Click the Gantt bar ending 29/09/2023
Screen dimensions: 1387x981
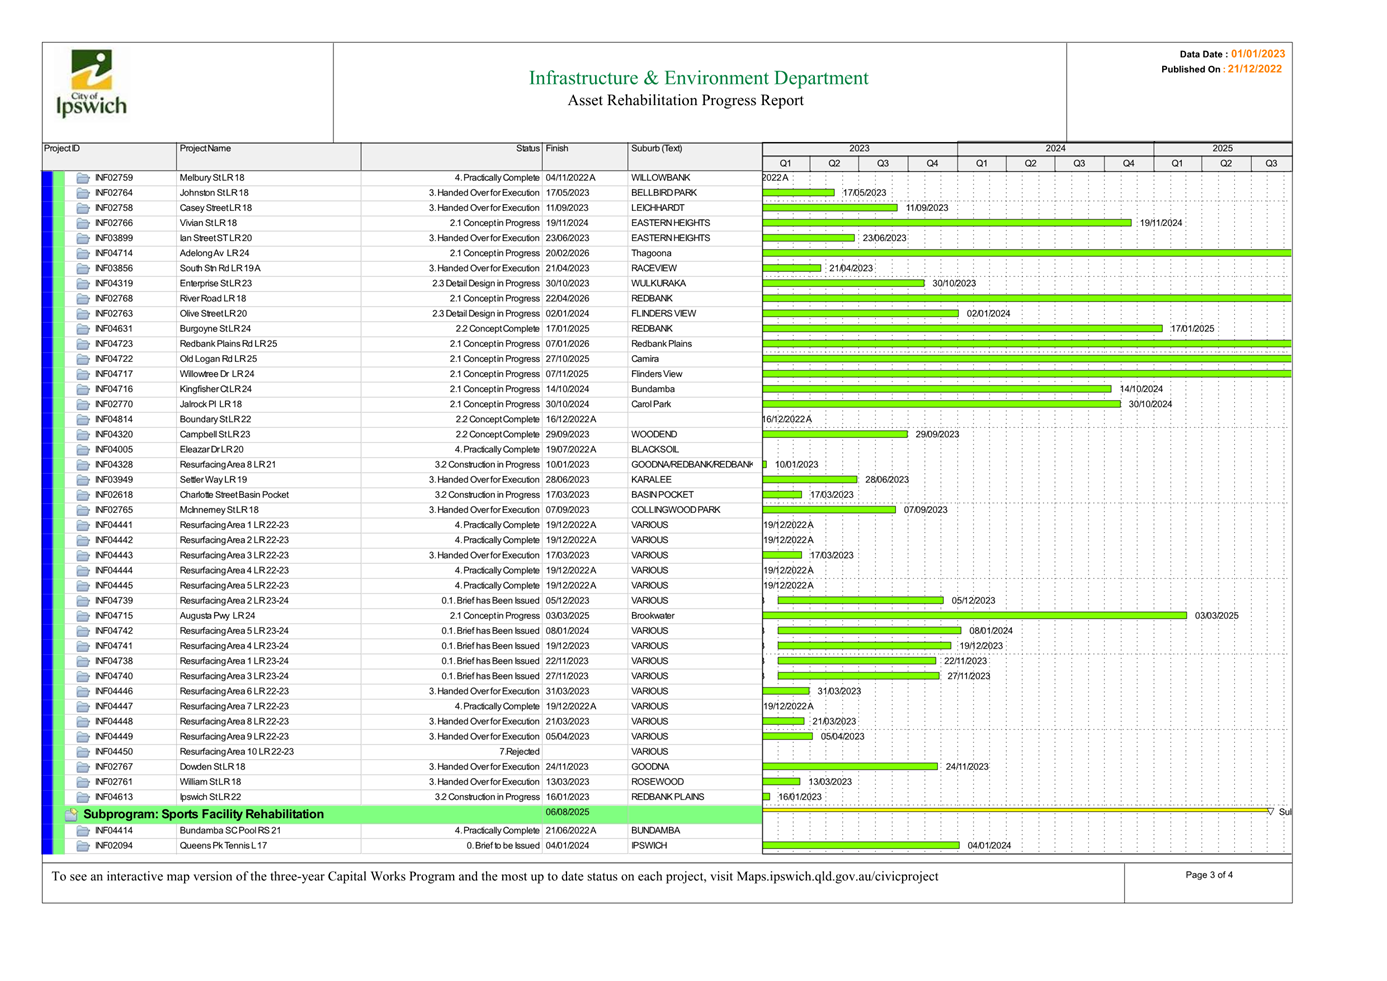835,434
